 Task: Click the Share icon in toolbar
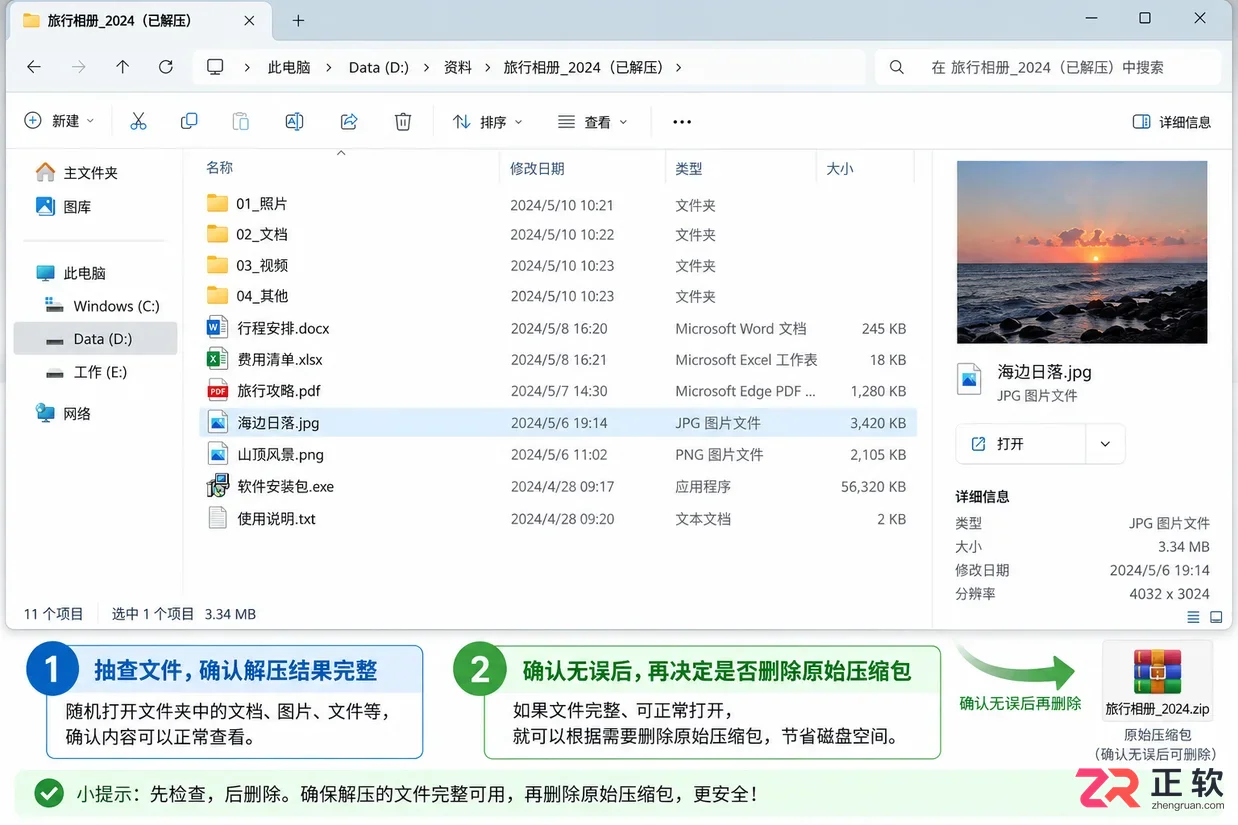click(x=349, y=121)
